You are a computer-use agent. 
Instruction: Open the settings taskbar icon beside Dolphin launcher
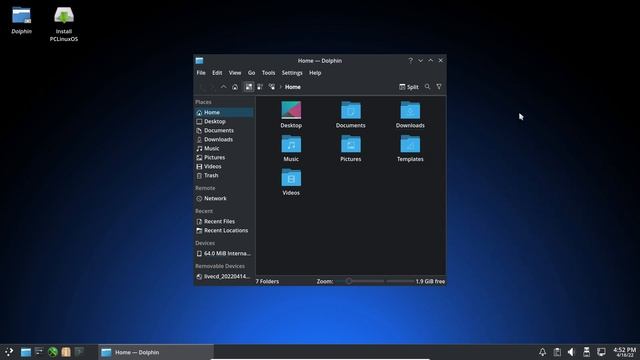(x=39, y=352)
